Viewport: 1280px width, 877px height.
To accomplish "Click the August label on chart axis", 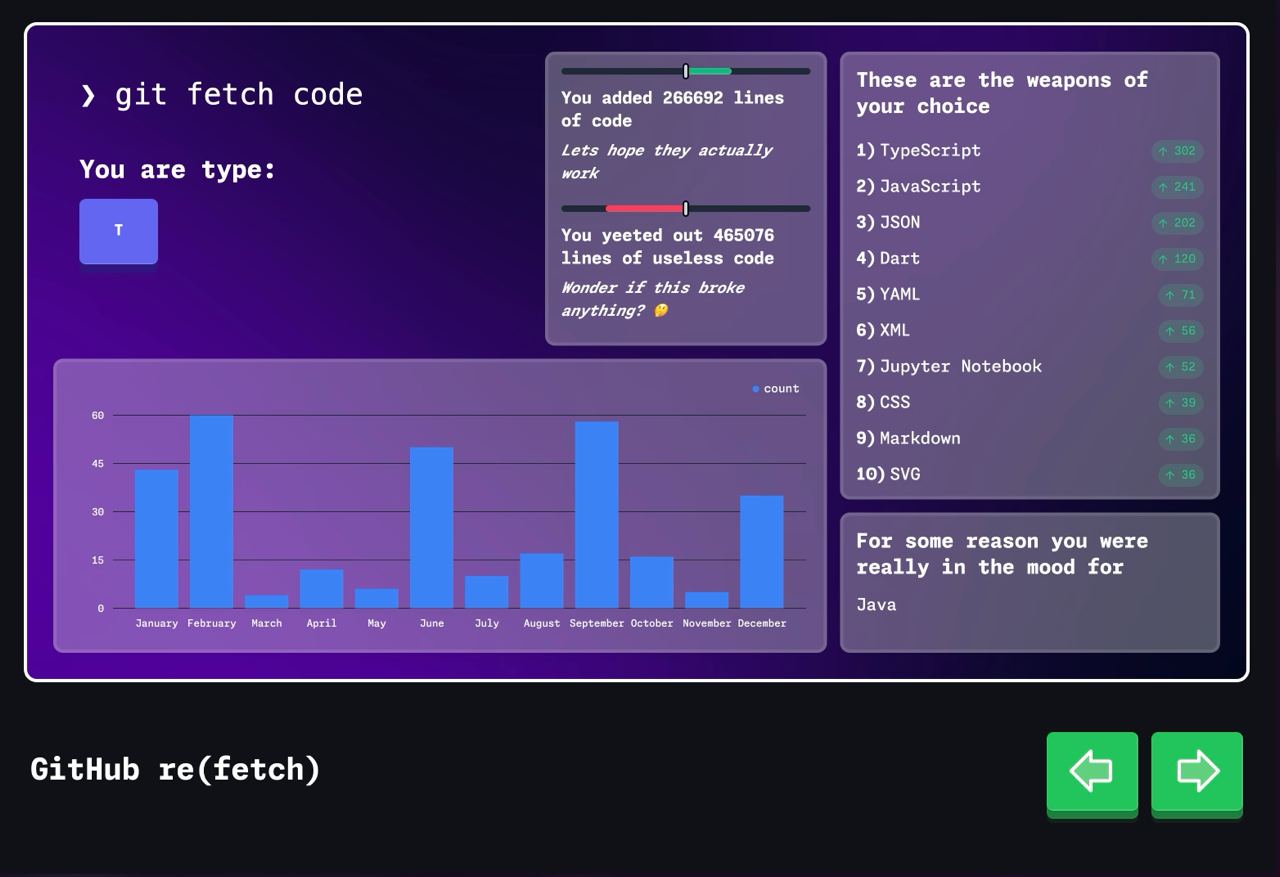I will tap(542, 623).
